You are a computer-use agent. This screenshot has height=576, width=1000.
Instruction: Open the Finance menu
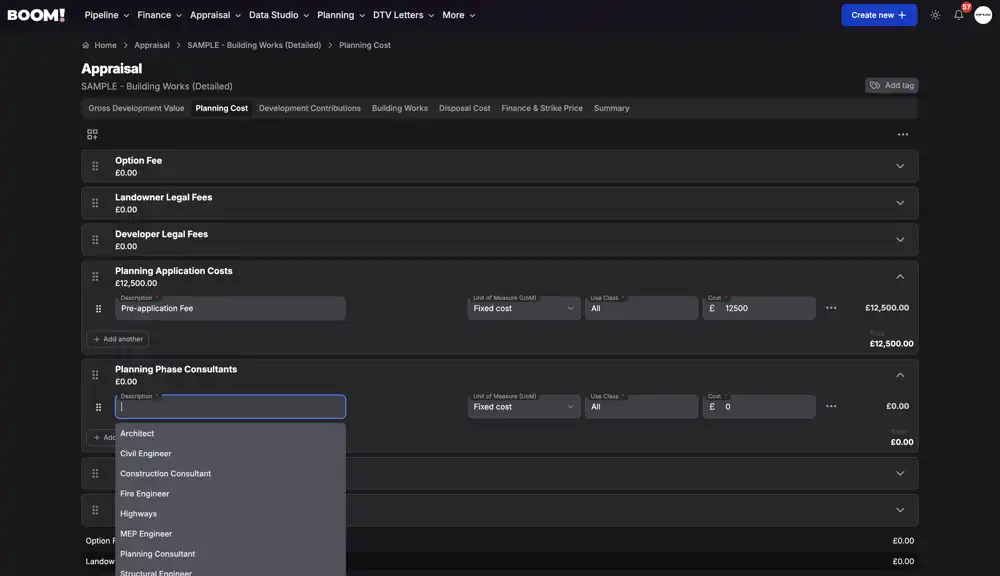159,15
